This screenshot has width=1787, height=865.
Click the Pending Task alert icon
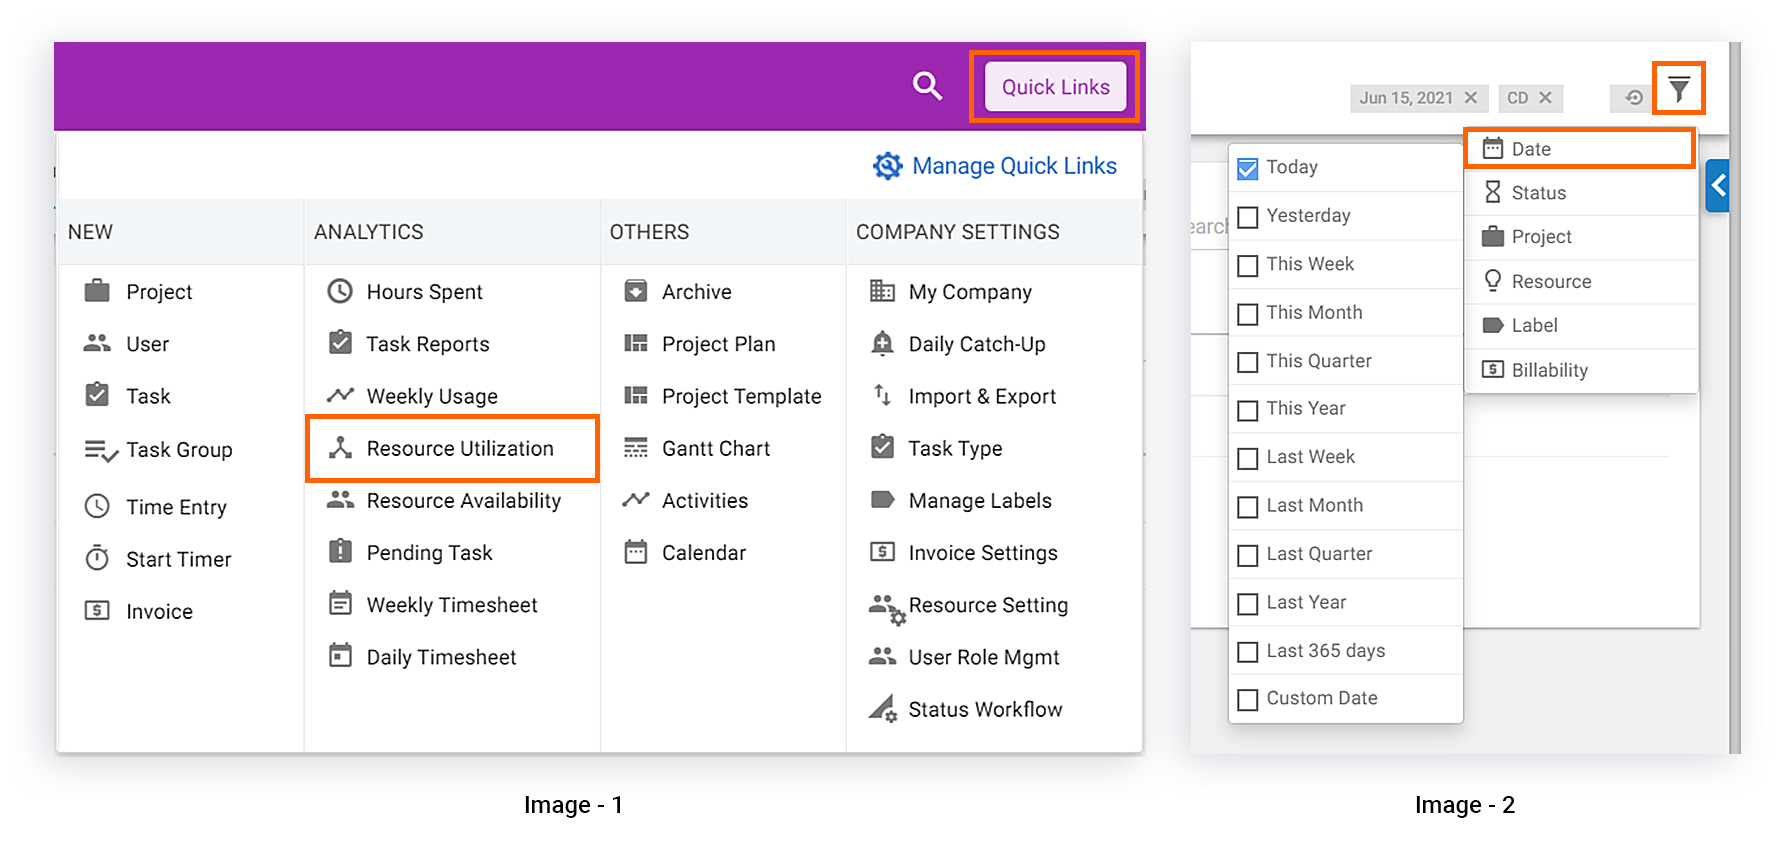pos(340,550)
